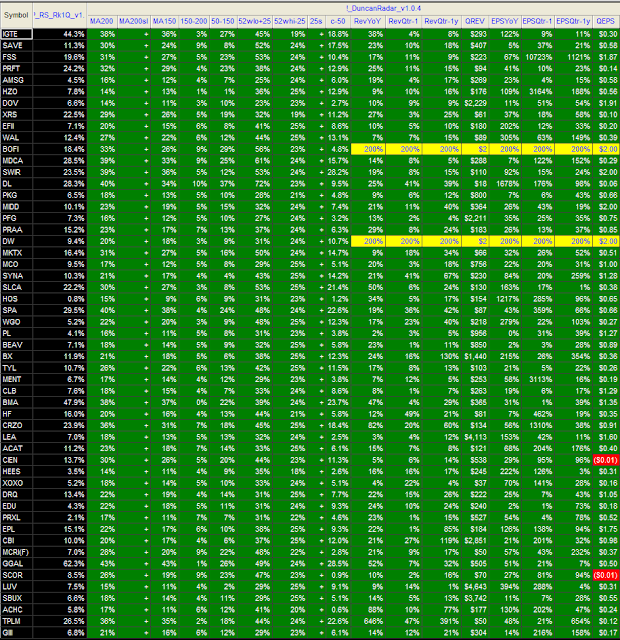Image resolution: width=620 pixels, height=640 pixels.
Task: Click the $2,211 QREV value for PFG
Action: click(x=475, y=218)
